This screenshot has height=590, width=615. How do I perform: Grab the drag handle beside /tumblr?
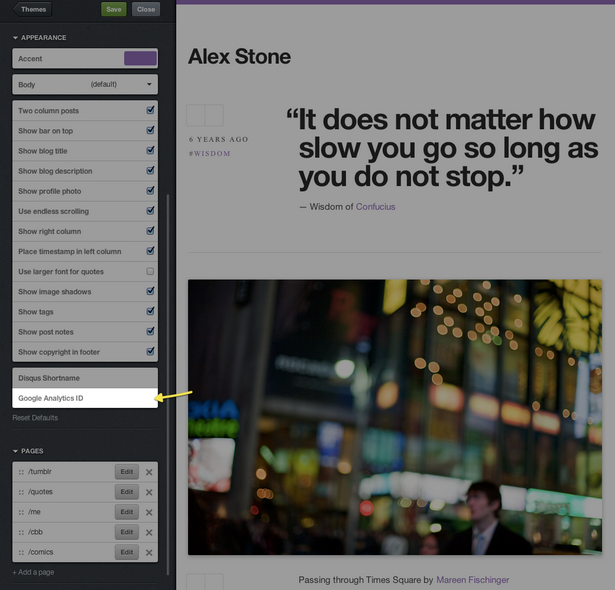coord(20,472)
